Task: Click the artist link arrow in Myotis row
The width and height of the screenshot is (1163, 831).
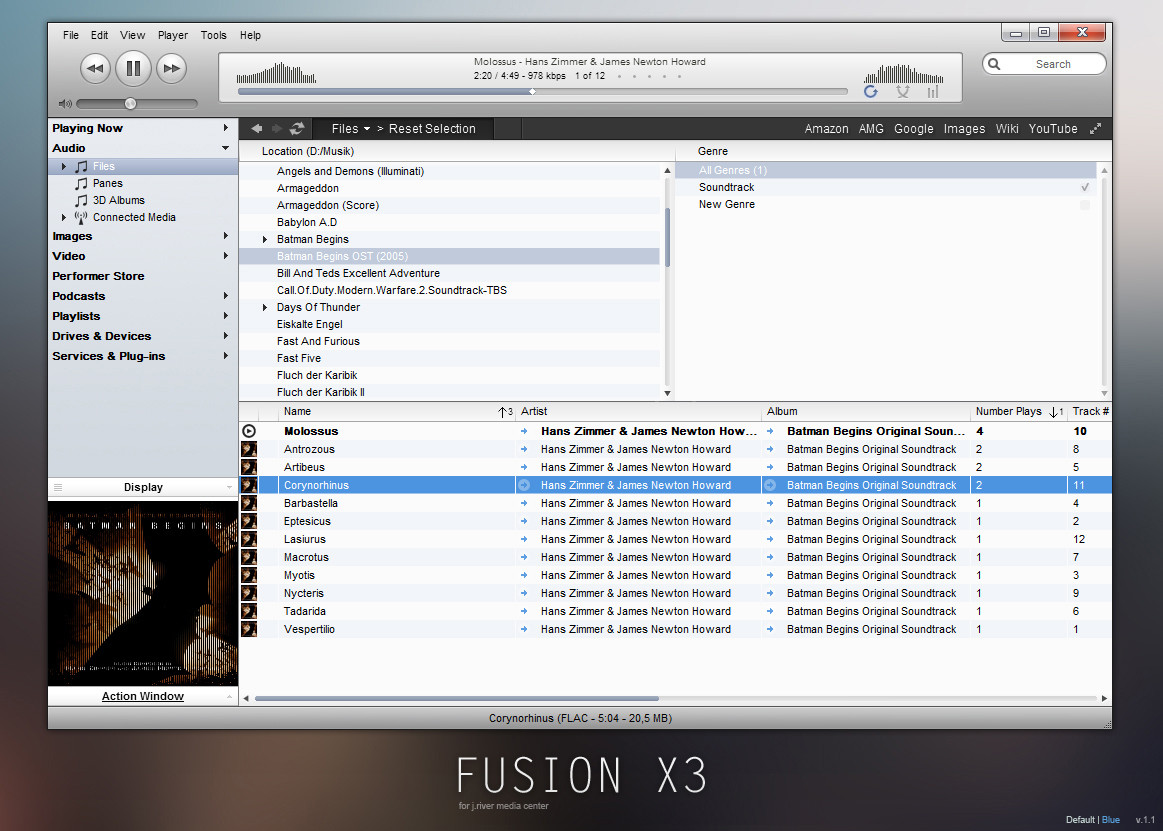Action: (x=524, y=575)
